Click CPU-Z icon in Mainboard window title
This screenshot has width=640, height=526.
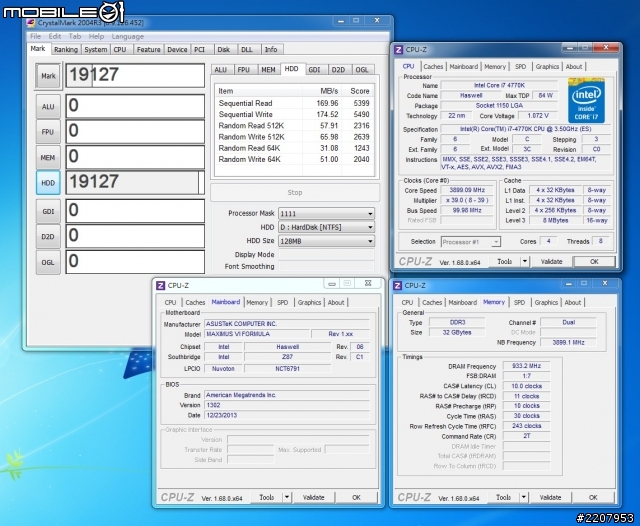coord(161,286)
